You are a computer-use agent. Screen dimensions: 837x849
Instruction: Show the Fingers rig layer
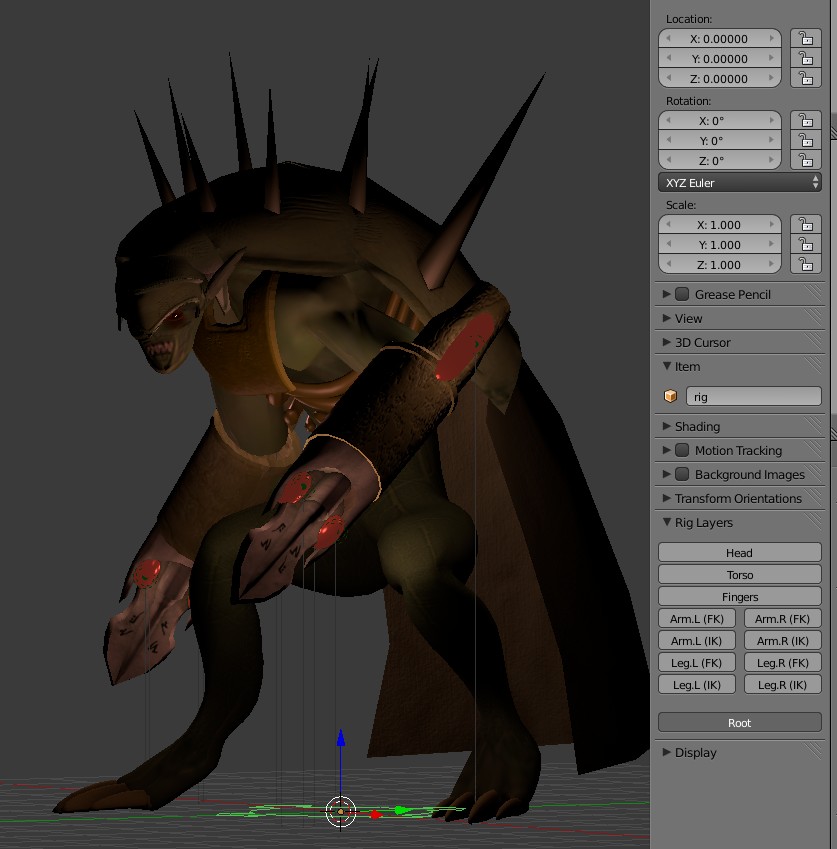(x=739, y=596)
